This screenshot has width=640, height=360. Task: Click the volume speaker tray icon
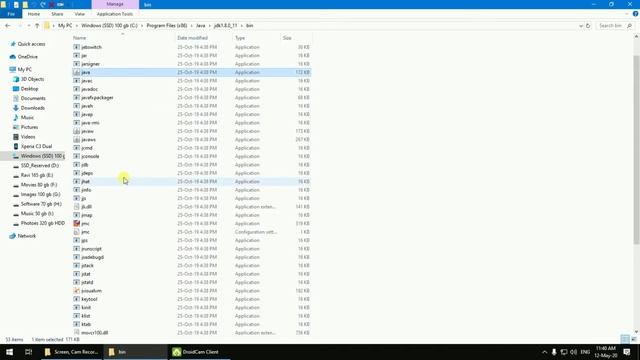(x=573, y=352)
